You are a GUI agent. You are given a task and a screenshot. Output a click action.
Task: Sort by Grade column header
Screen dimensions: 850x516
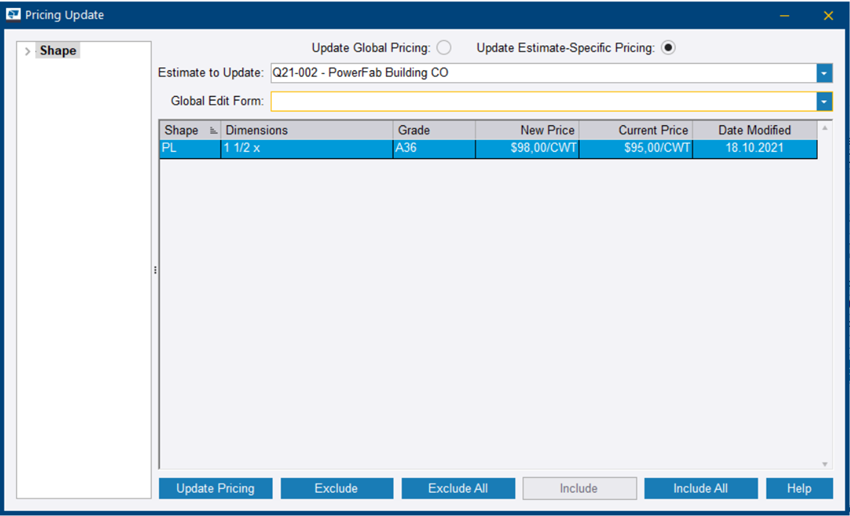point(434,130)
